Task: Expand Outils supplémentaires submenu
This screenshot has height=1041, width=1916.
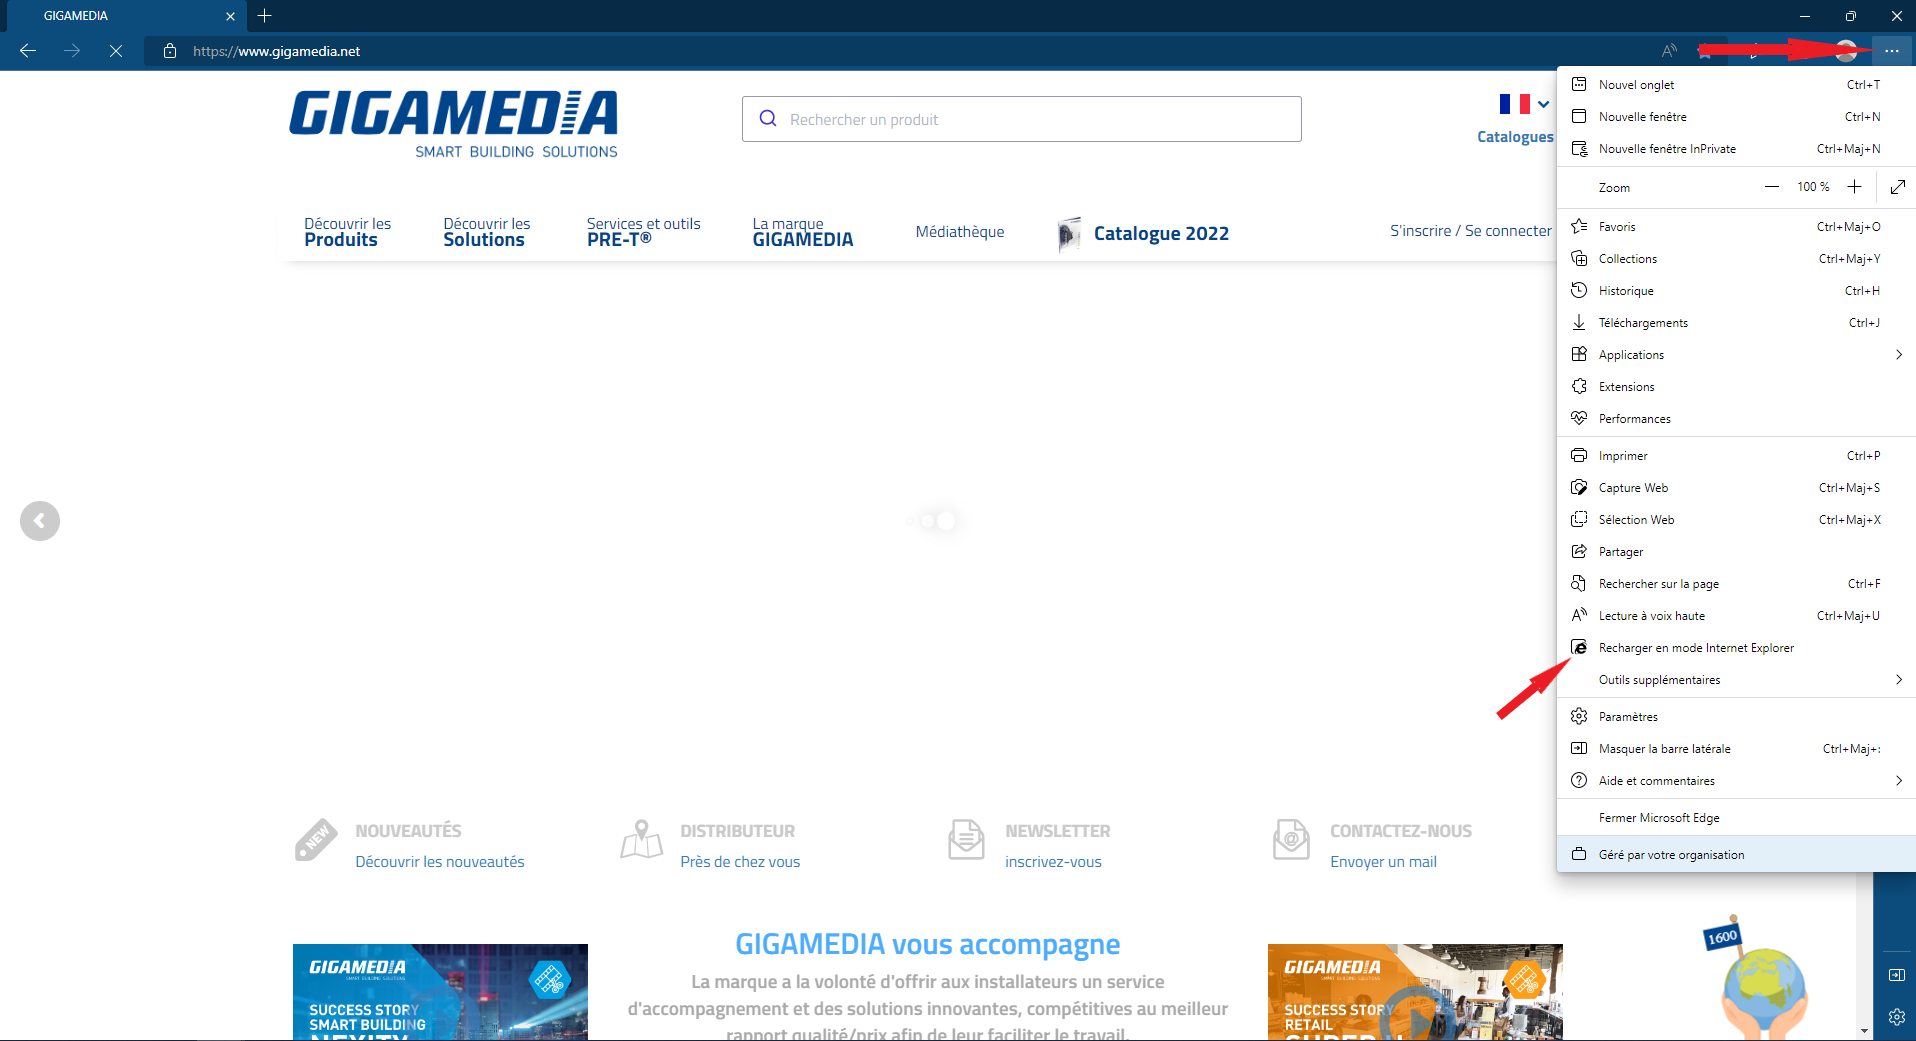Action: [x=1736, y=680]
